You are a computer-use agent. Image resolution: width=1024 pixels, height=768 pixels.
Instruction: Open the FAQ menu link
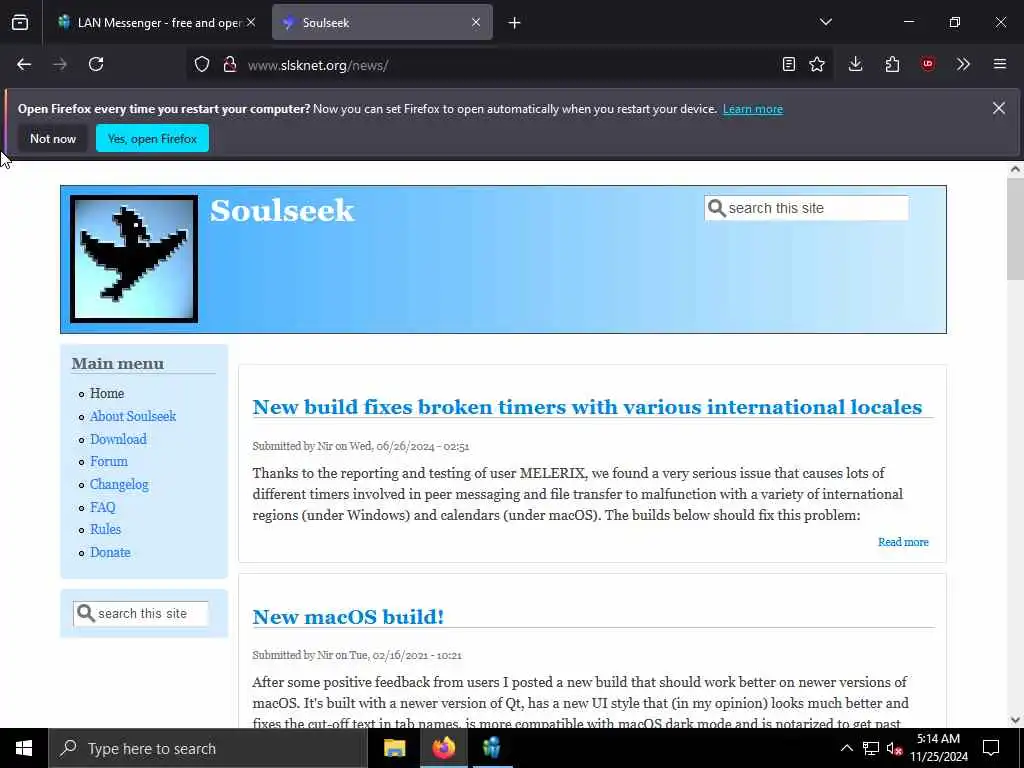click(x=103, y=507)
